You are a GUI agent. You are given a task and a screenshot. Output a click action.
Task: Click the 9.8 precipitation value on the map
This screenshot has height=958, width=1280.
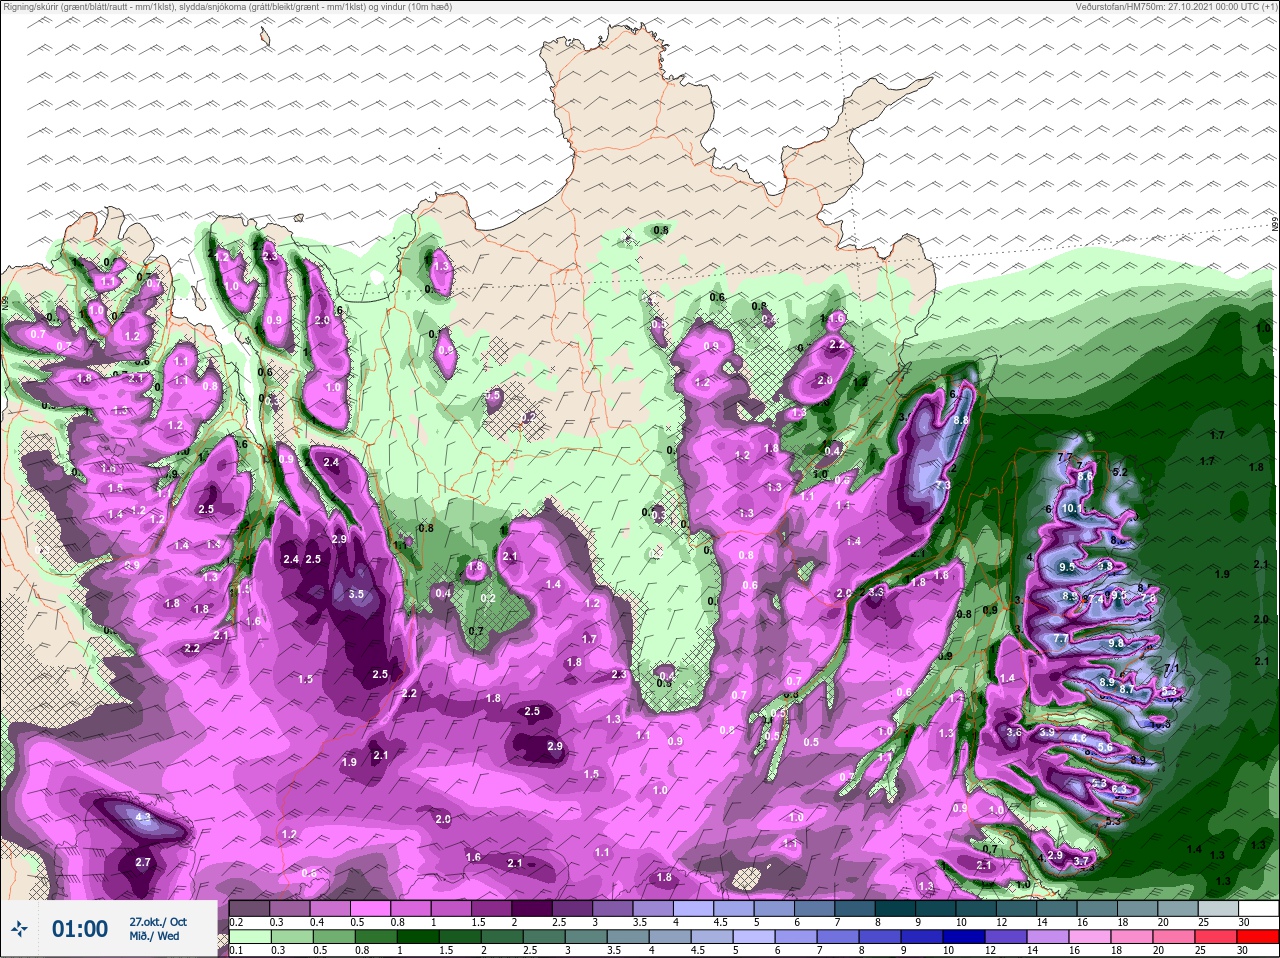click(1116, 643)
